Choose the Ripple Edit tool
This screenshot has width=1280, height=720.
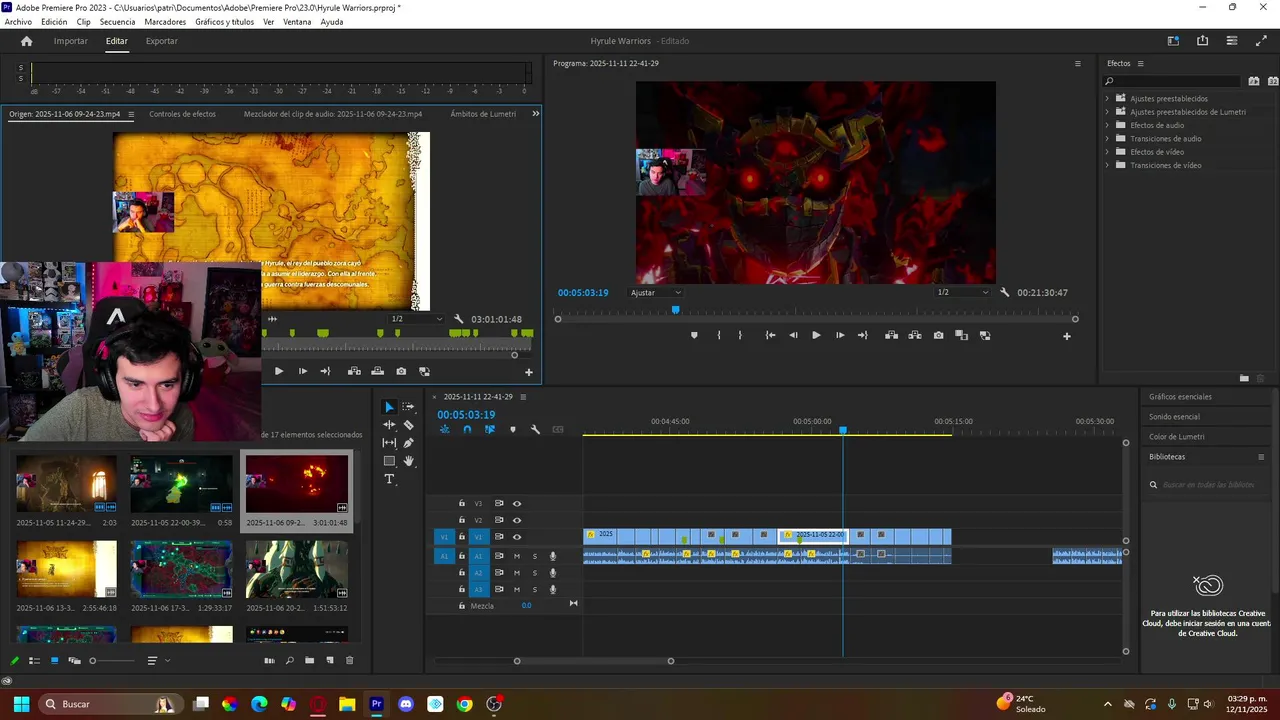tap(389, 425)
